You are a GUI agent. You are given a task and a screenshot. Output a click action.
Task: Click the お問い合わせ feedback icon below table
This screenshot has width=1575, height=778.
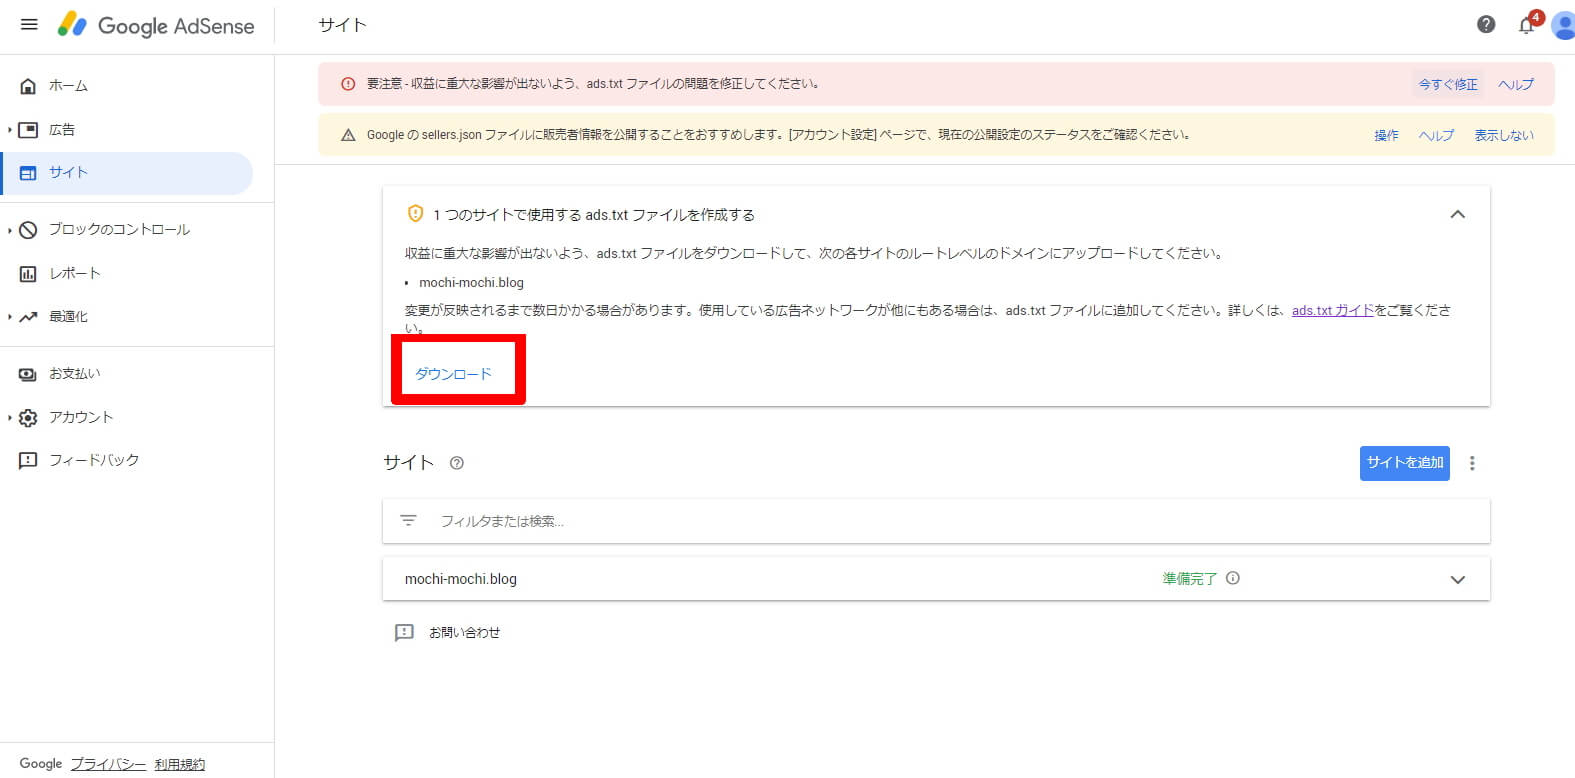[404, 633]
